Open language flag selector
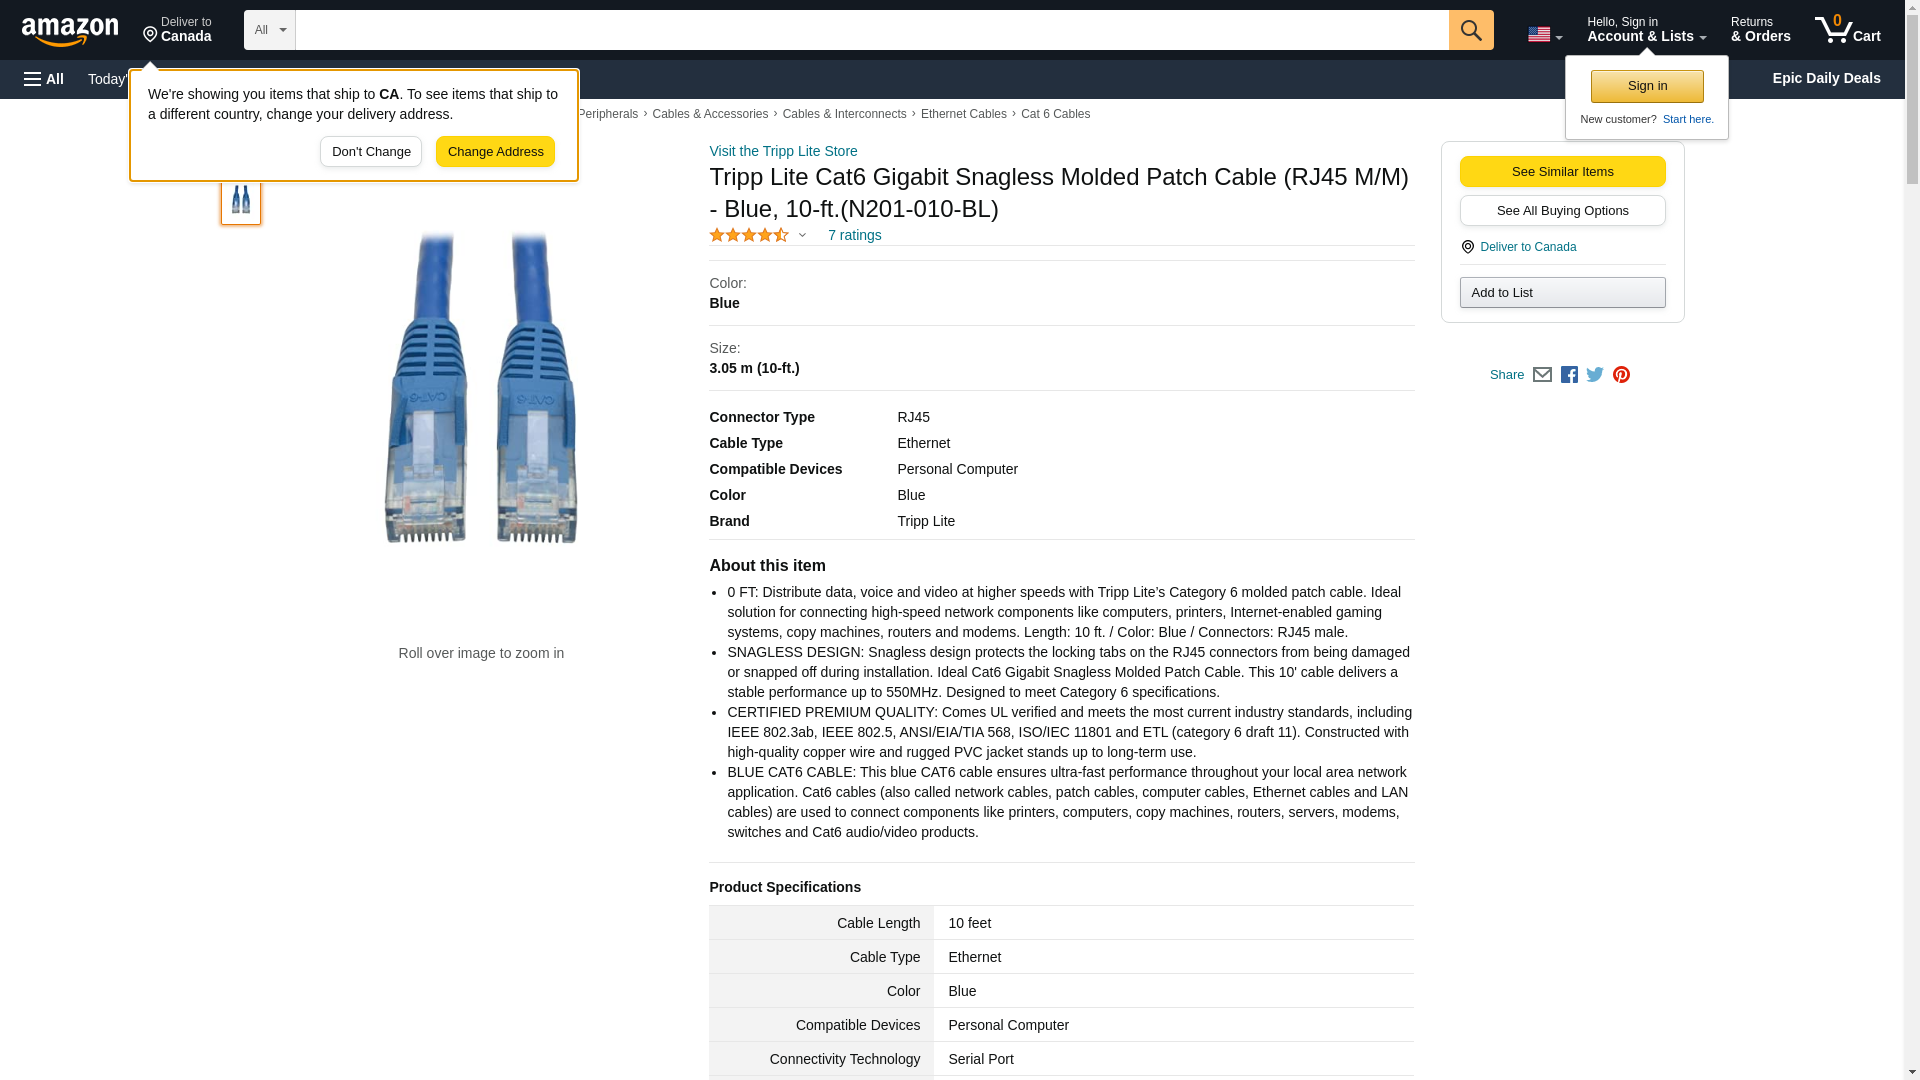The image size is (1920, 1080). coord(1544,34)
